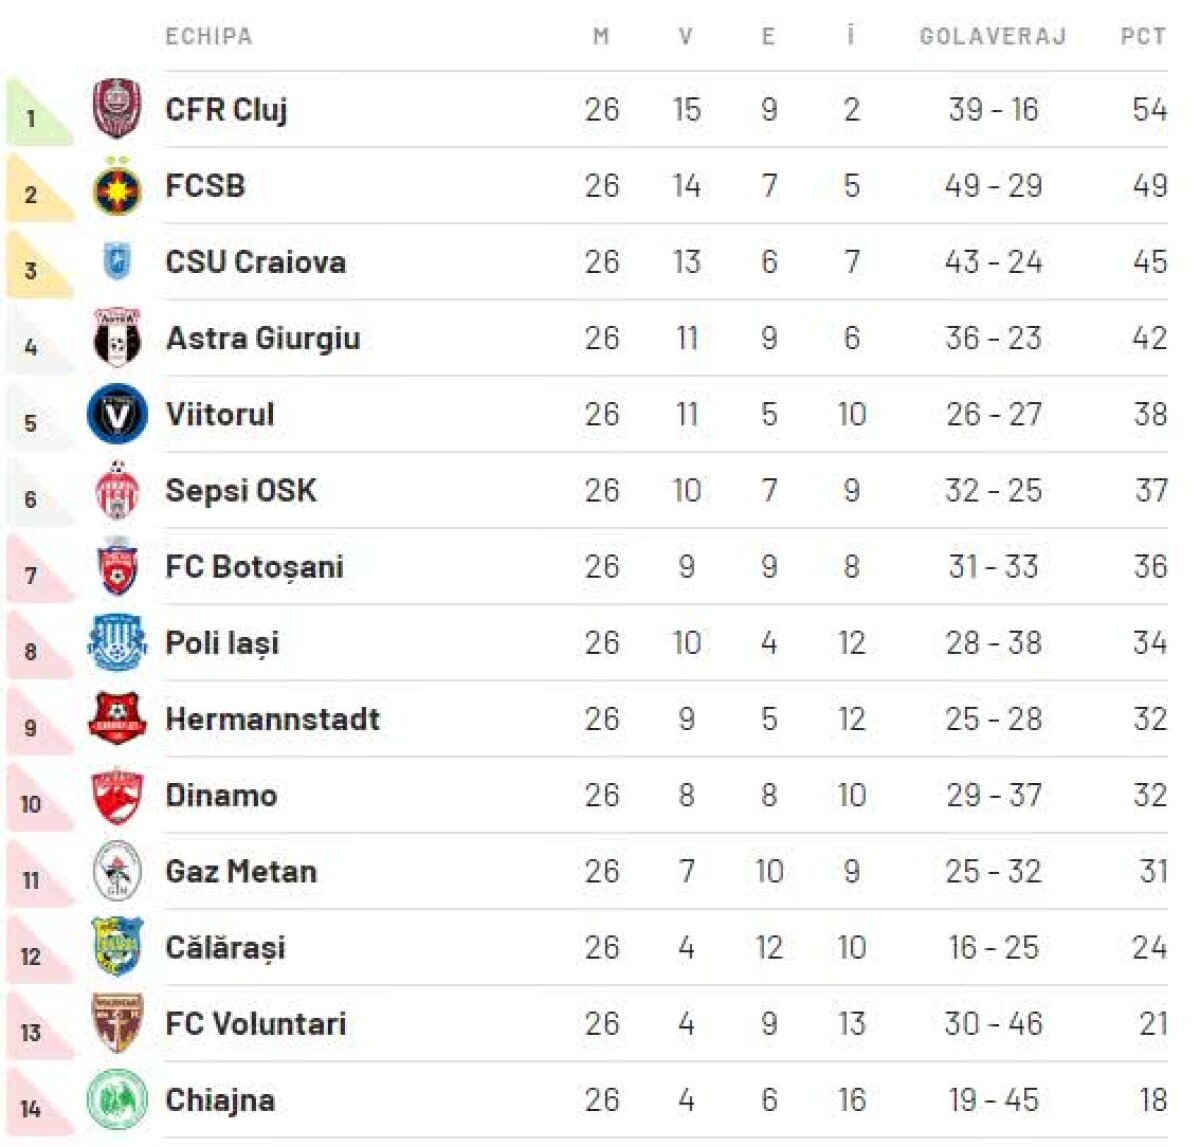The width and height of the screenshot is (1200, 1147).
Task: Open the Călărași team link
Action: 225,948
